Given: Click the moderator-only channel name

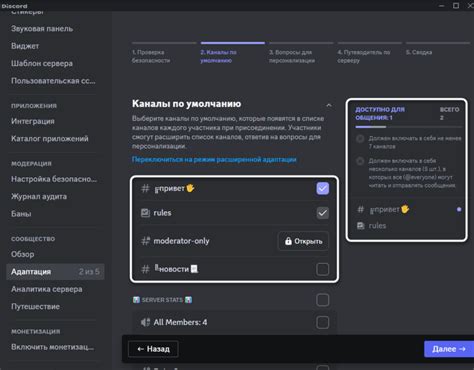Looking at the screenshot, I should 181,241.
